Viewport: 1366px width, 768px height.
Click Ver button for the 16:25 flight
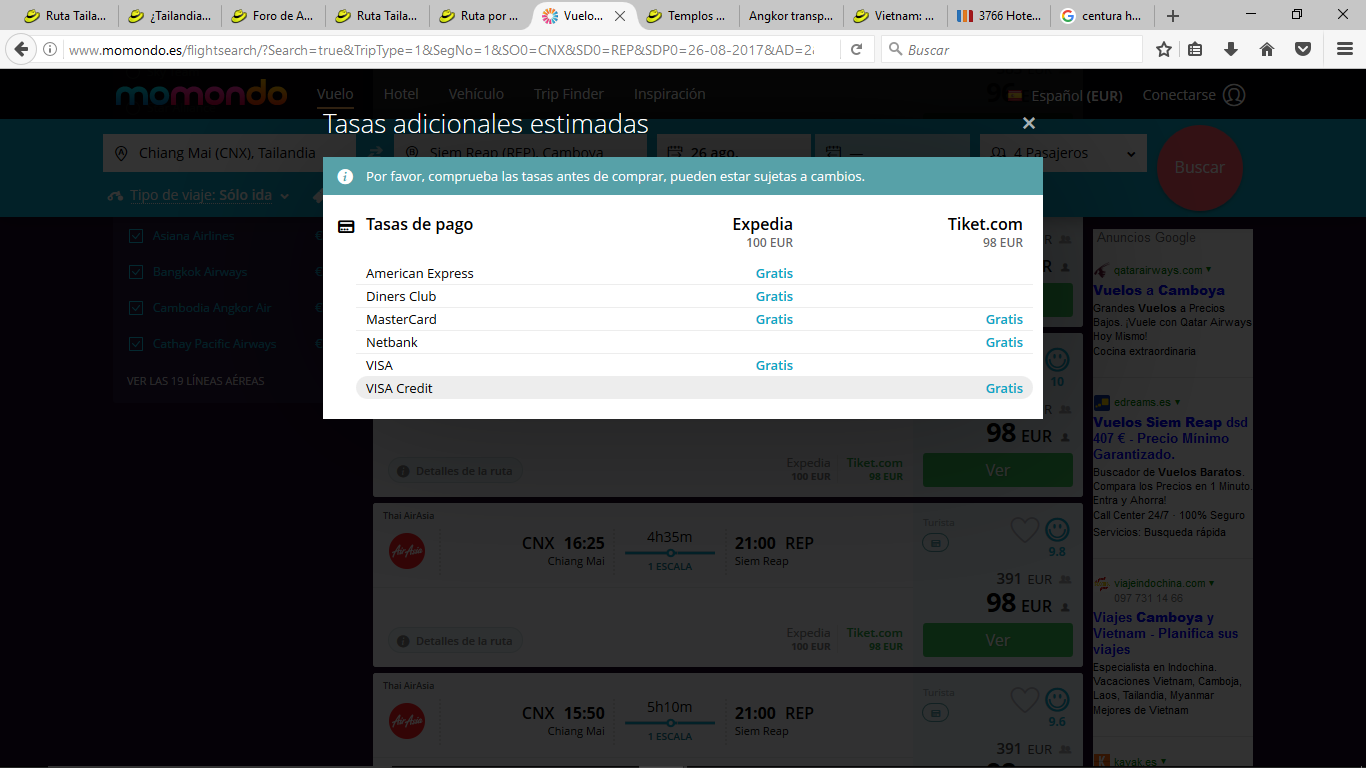[x=997, y=640]
